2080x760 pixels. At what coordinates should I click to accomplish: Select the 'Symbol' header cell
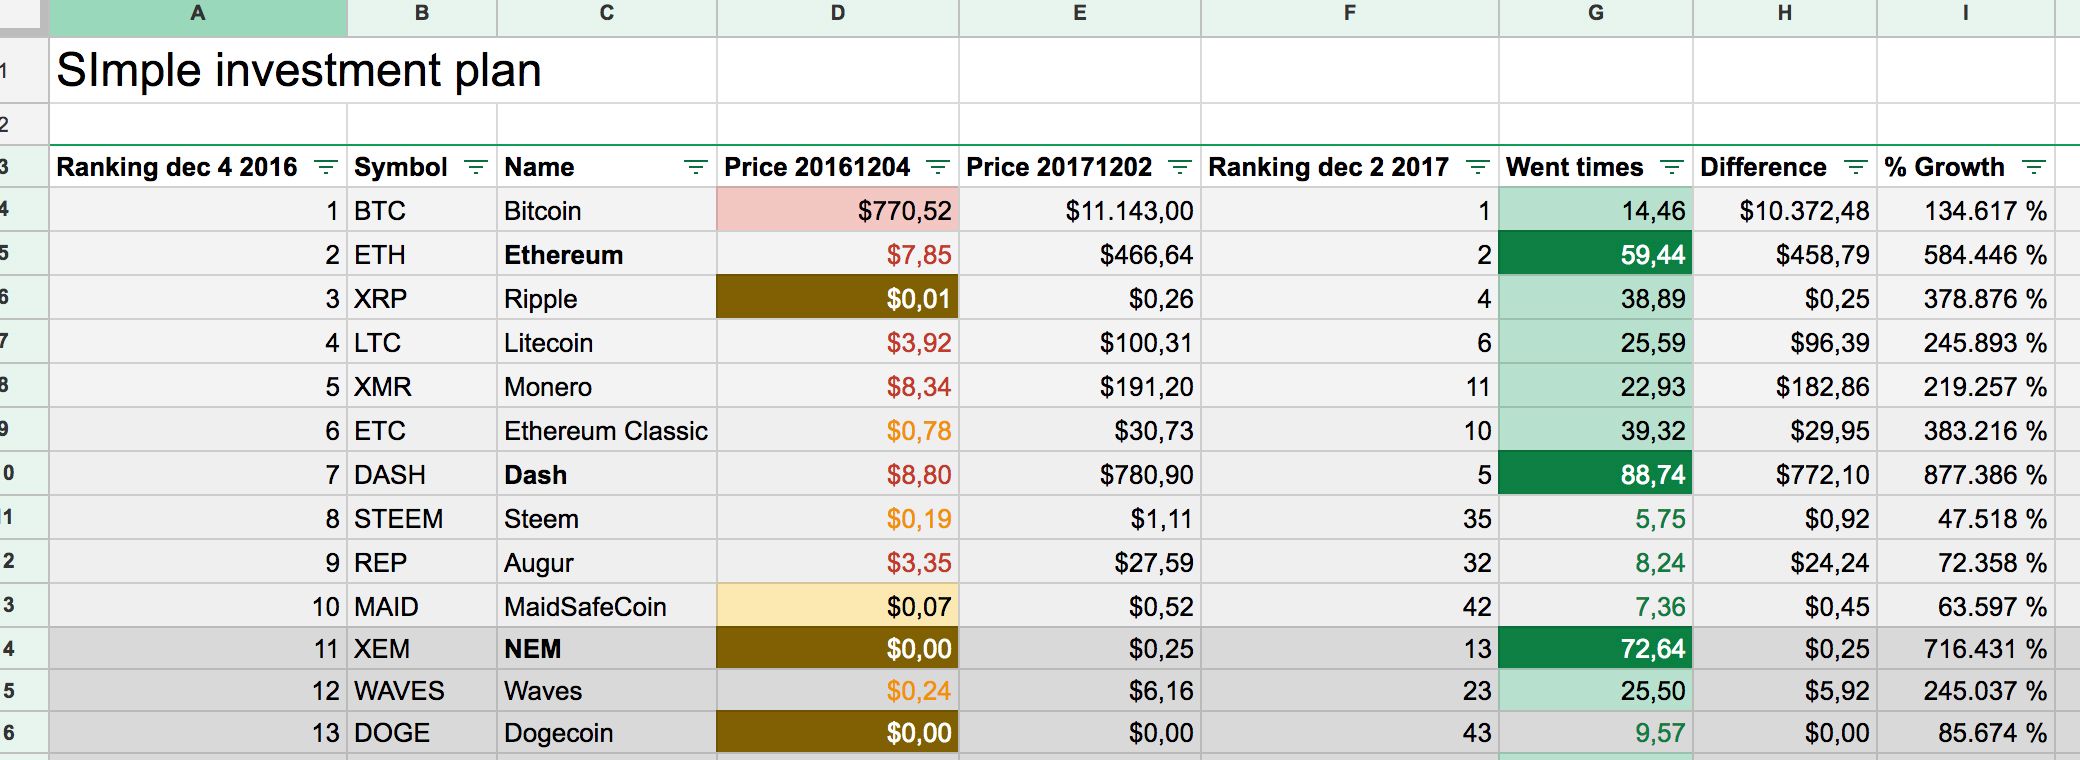(422, 167)
